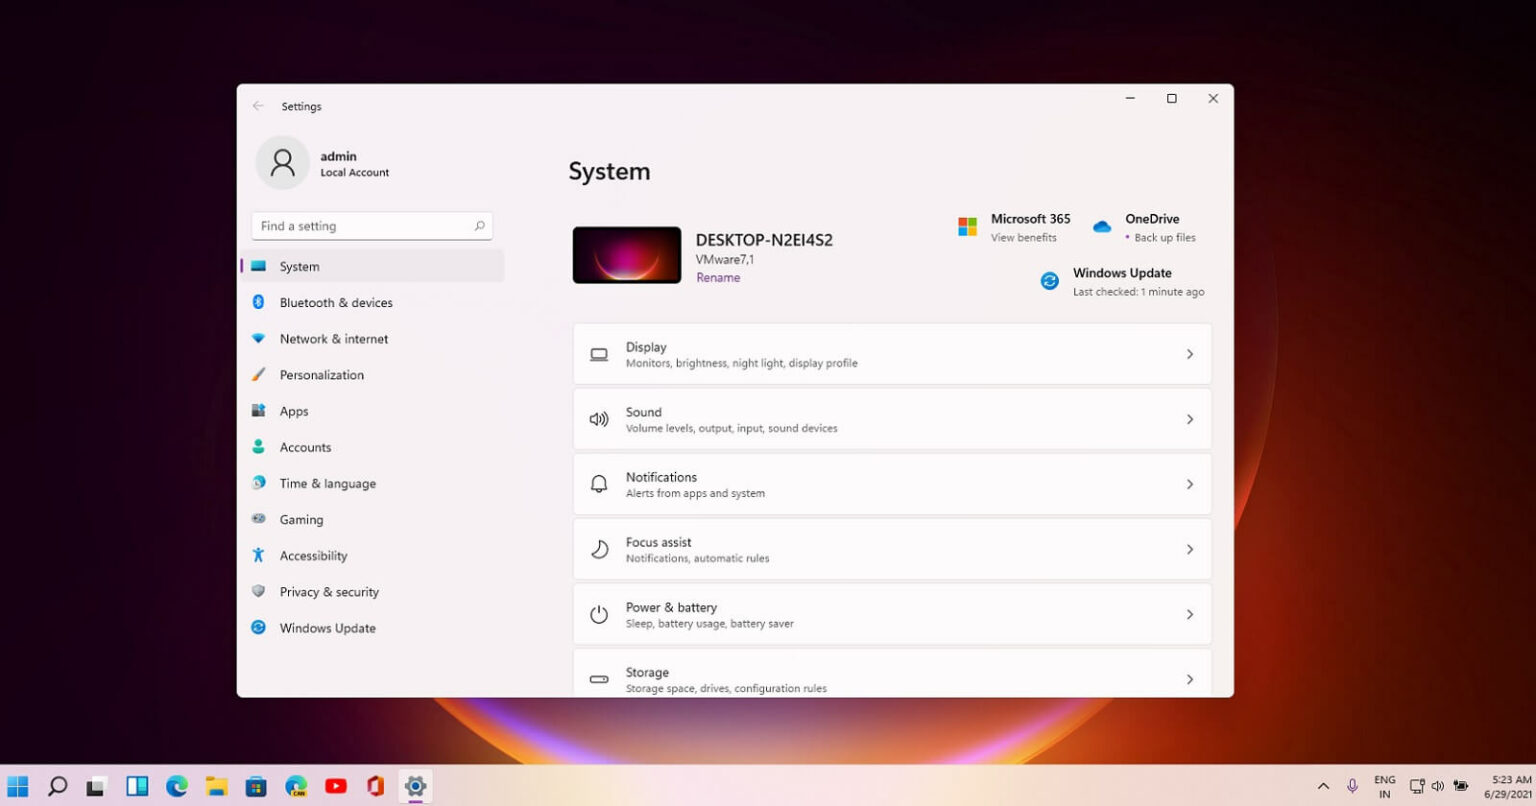Open Notifications settings via the bell icon
The image size is (1536, 806).
click(598, 483)
